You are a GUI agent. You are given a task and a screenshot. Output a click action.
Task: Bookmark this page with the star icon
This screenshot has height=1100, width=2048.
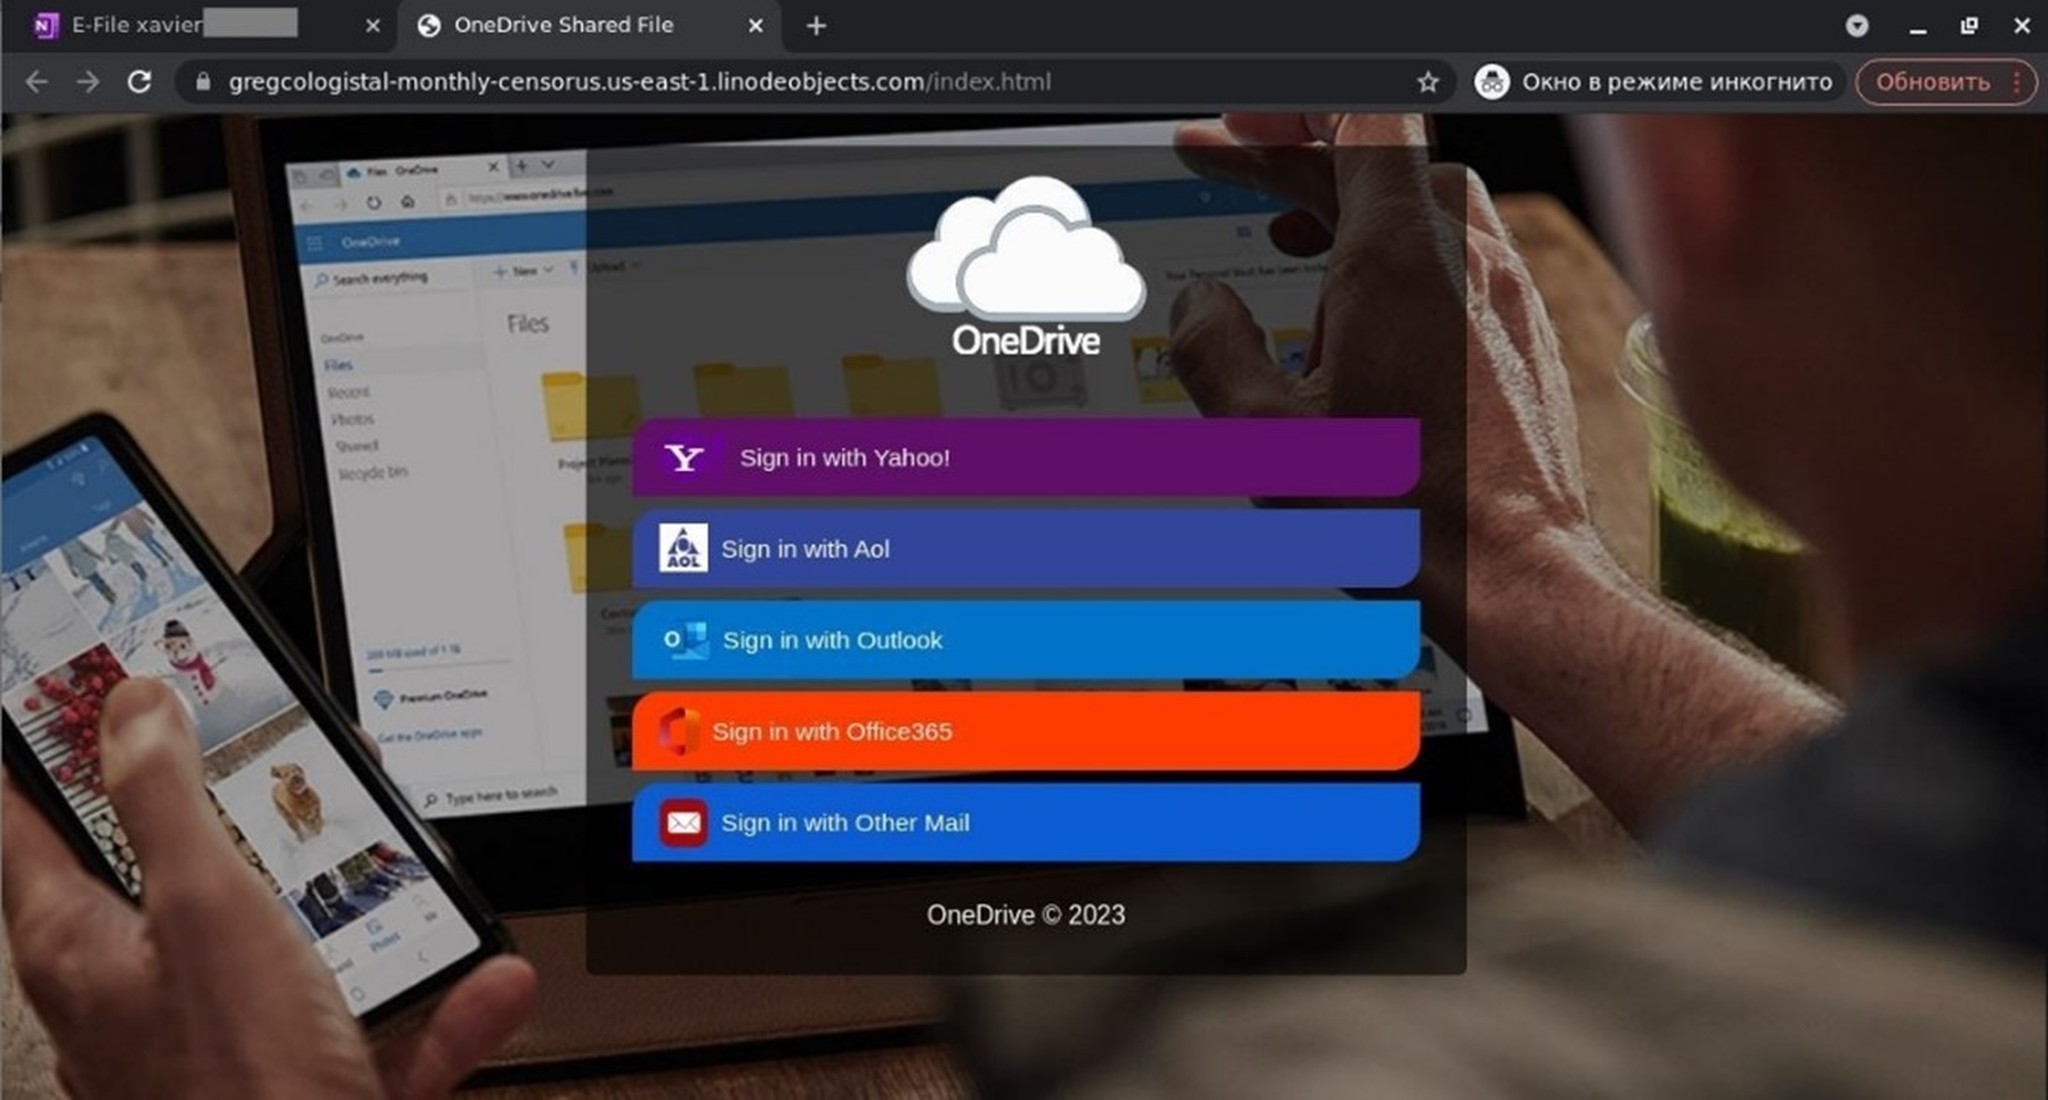coord(1428,82)
